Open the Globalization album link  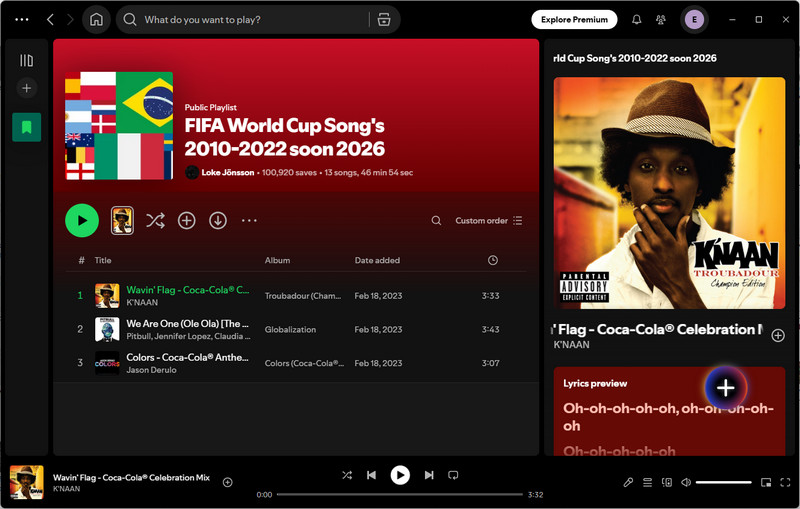[x=290, y=329]
